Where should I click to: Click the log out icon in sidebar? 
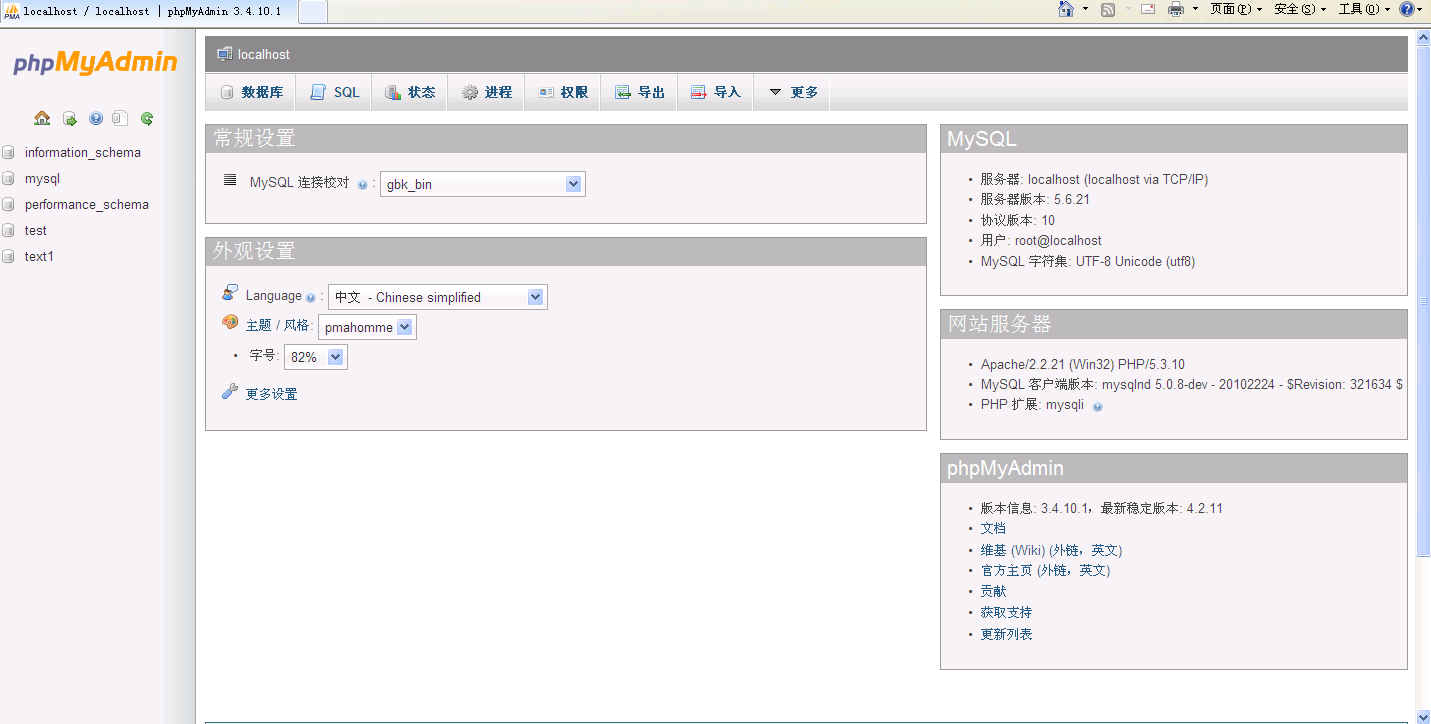click(x=70, y=118)
